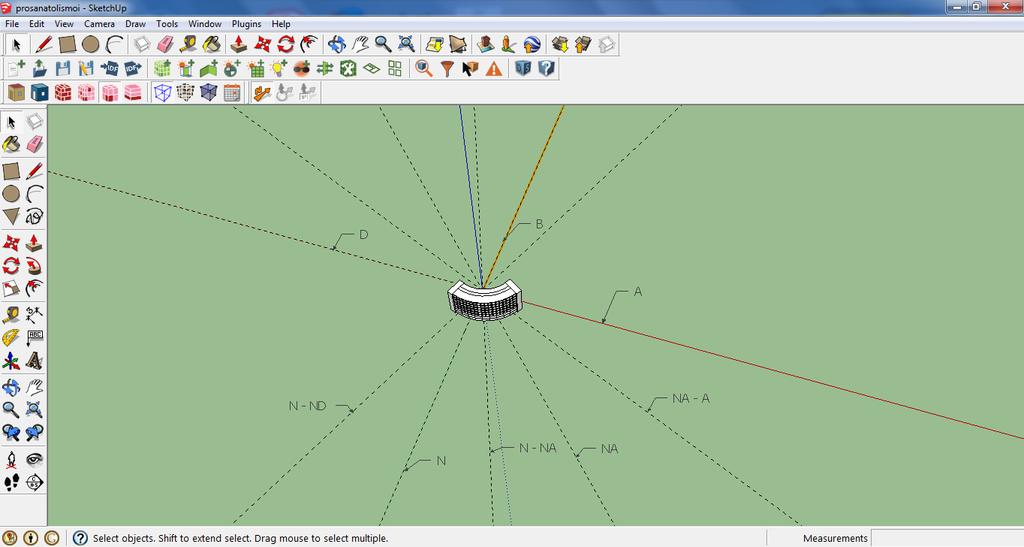Viewport: 1024px width, 547px height.
Task: Open the orange funnel filter tool
Action: coord(447,68)
